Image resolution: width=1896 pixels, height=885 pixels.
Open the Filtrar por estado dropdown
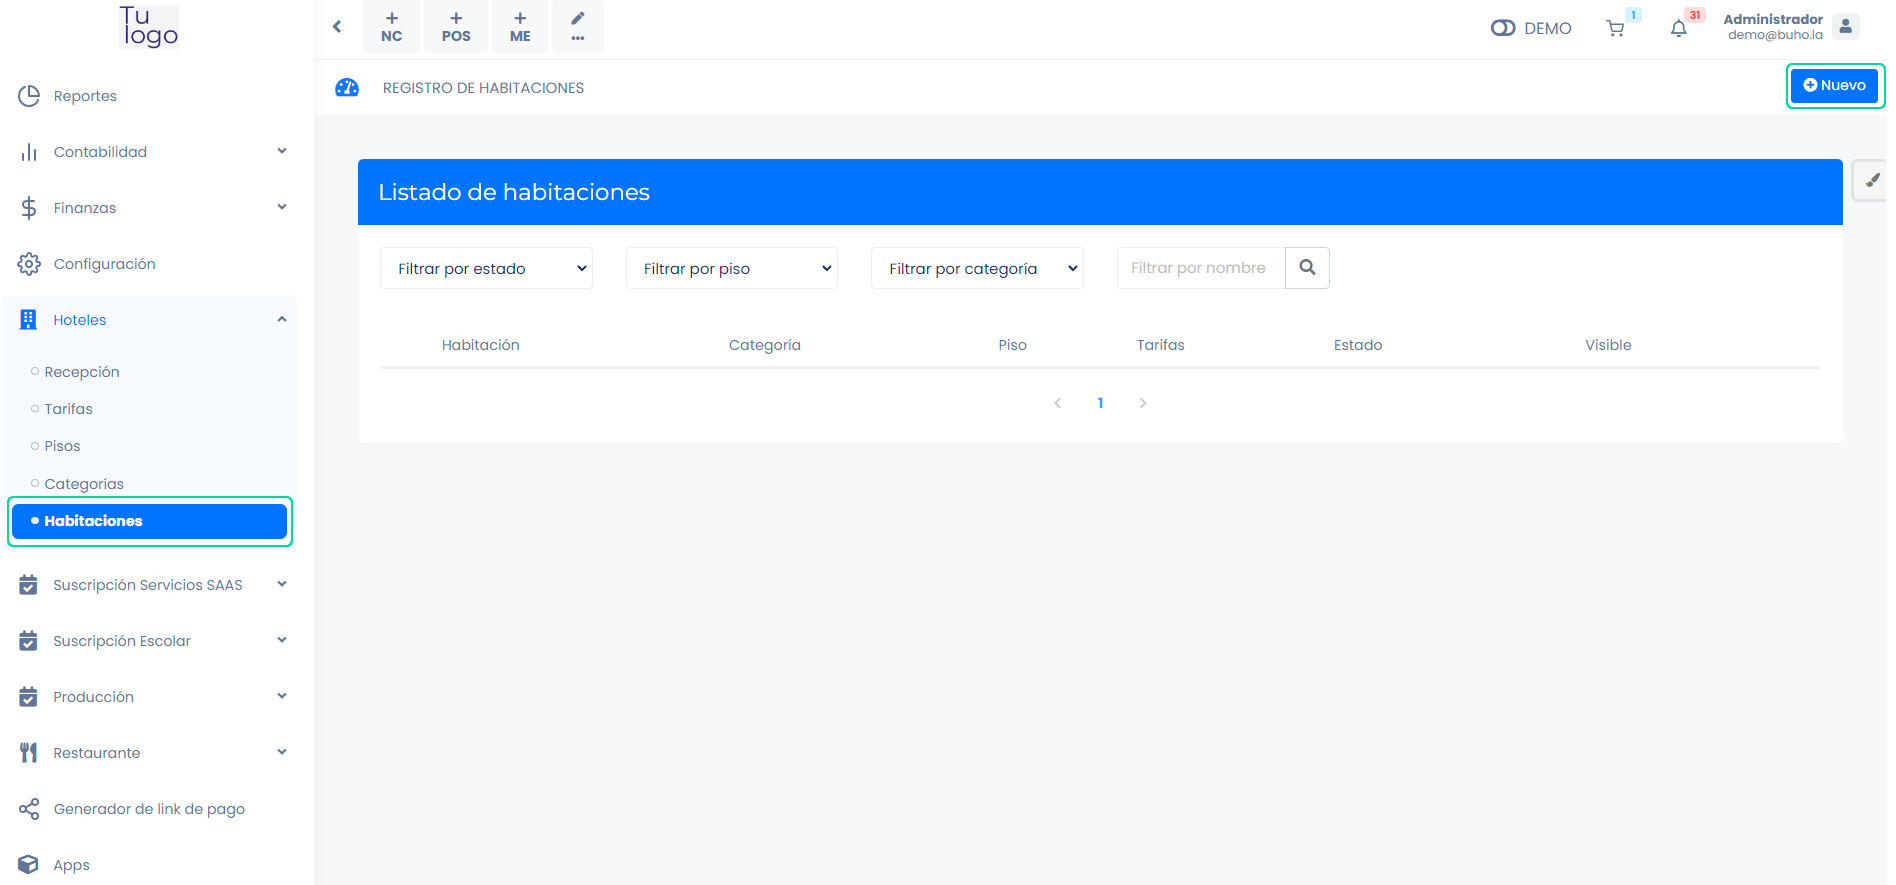486,269
